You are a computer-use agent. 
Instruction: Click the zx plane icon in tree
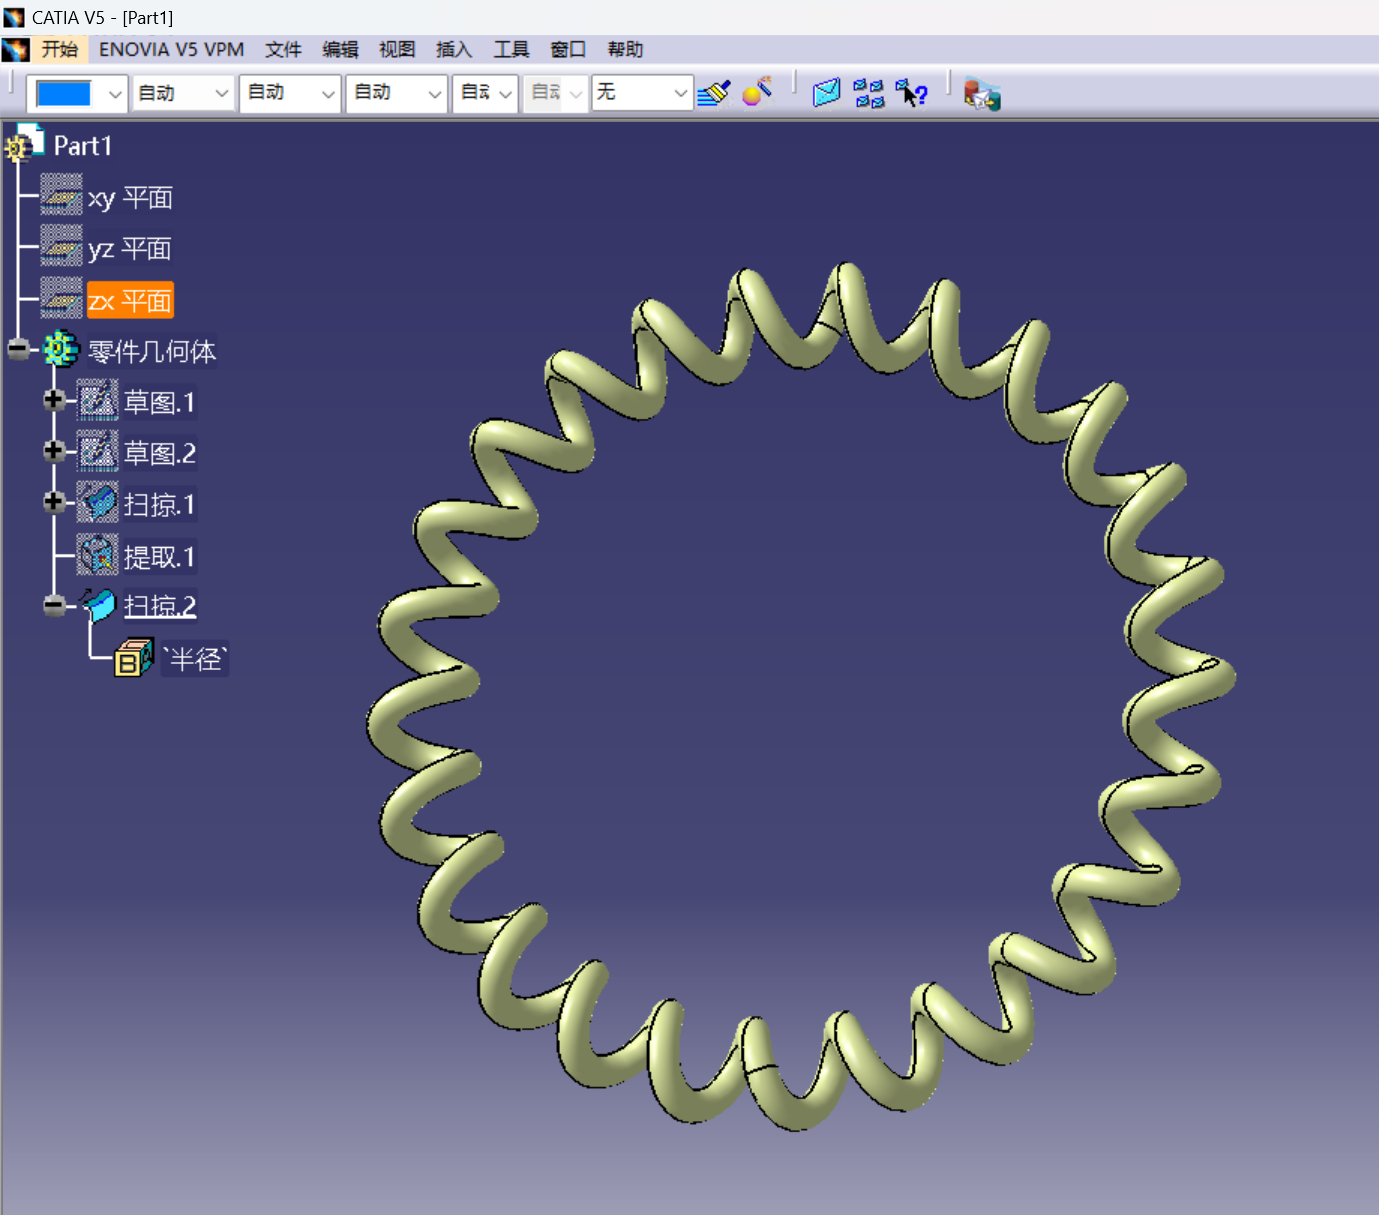[x=61, y=299]
